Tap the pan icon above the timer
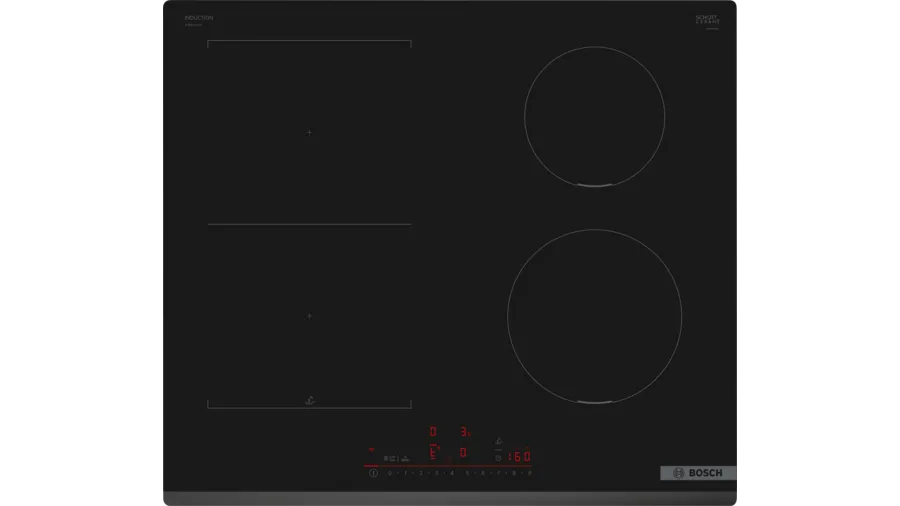Image resolution: width=900 pixels, height=506 pixels. pyautogui.click(x=498, y=441)
